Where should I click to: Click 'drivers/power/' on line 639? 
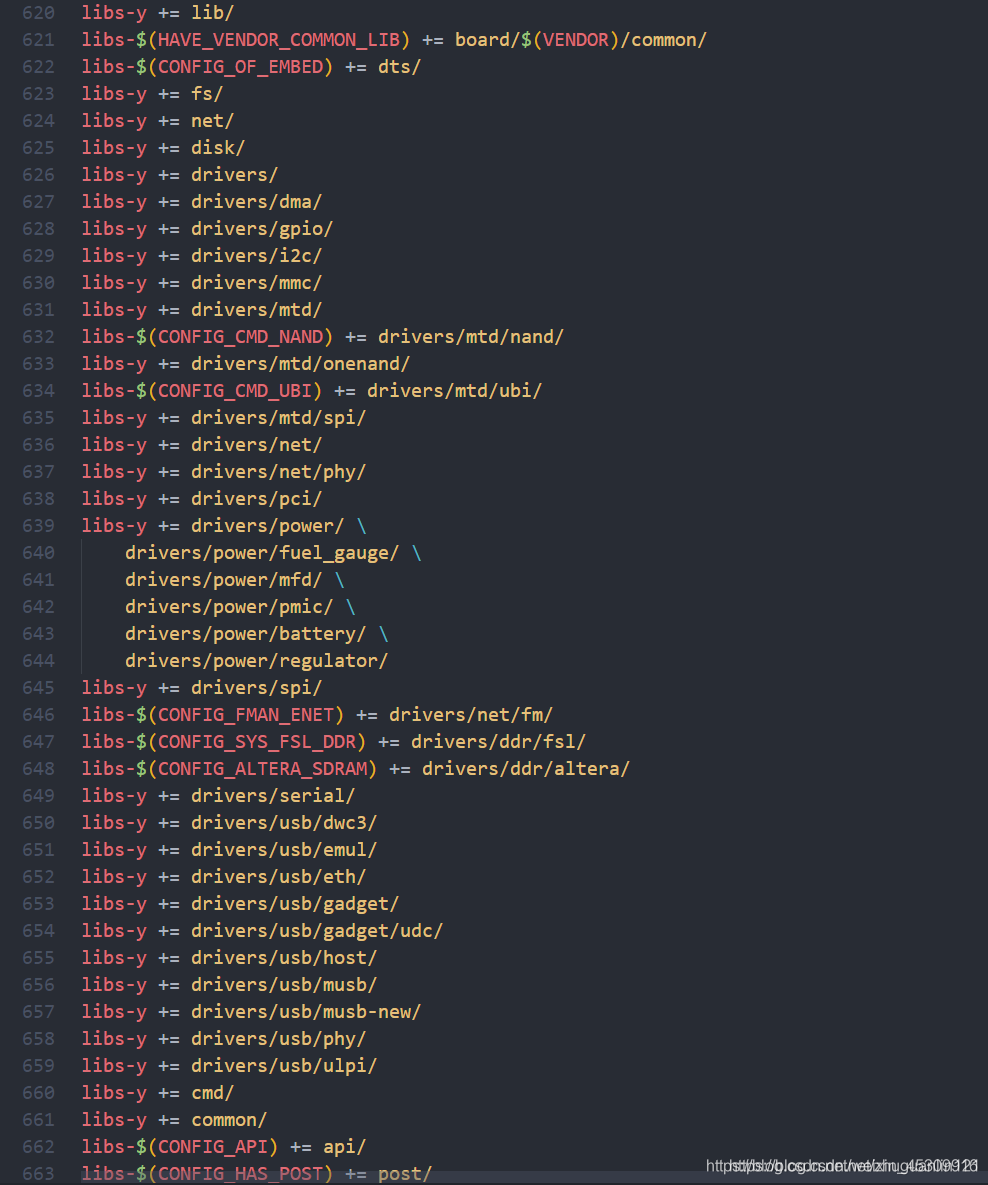coord(268,526)
